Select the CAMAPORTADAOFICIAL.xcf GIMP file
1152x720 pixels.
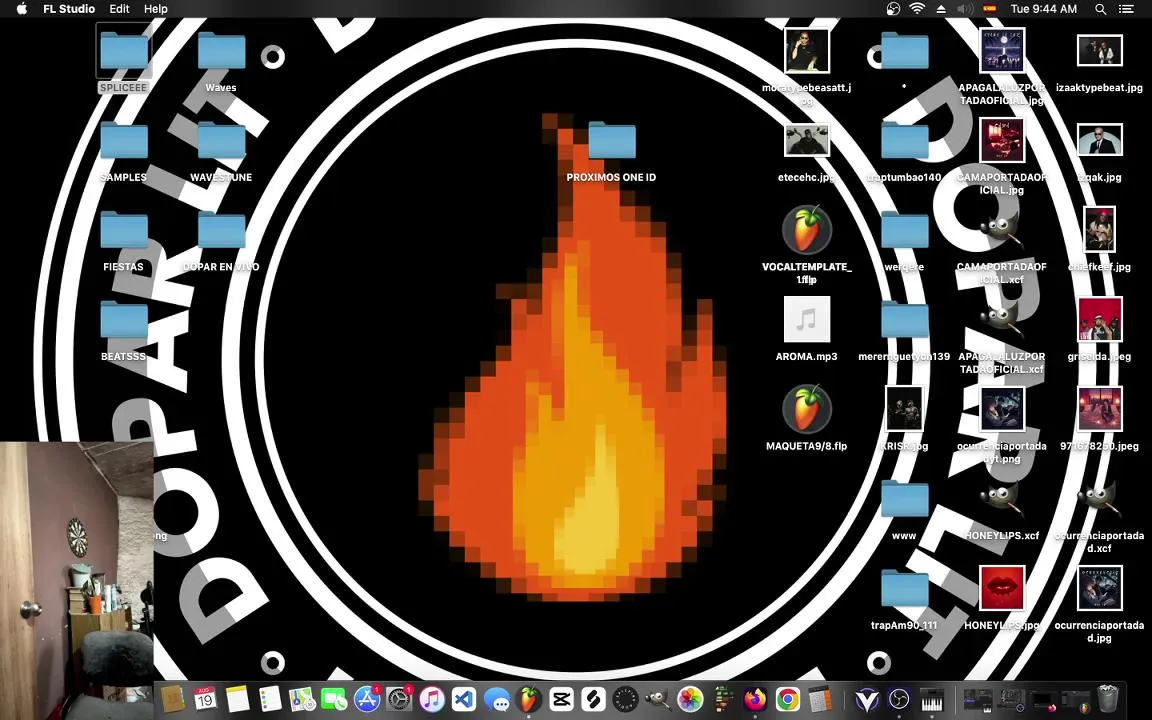[1002, 231]
